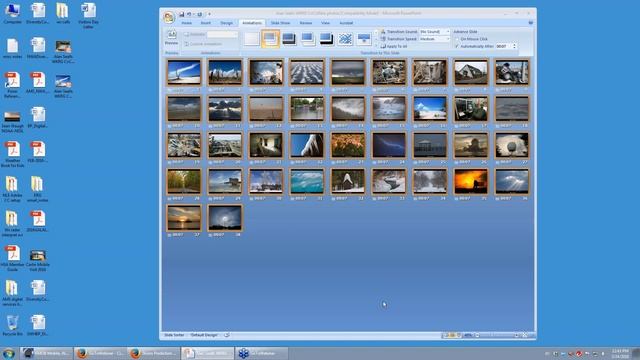Image resolution: width=640 pixels, height=360 pixels.
Task: Switch to first Firefox taskbar window
Action: coord(101,353)
